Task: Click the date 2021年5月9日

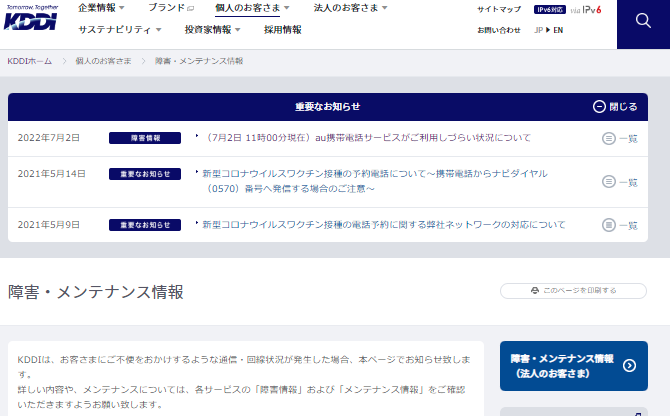Action: tap(49, 225)
